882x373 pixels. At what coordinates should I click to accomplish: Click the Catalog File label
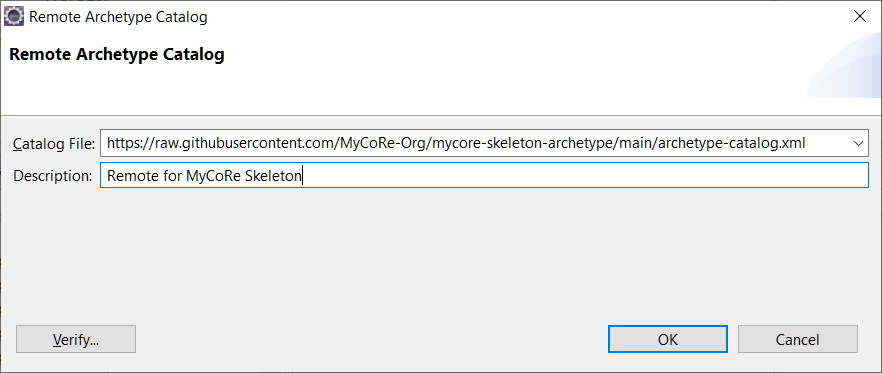click(53, 144)
